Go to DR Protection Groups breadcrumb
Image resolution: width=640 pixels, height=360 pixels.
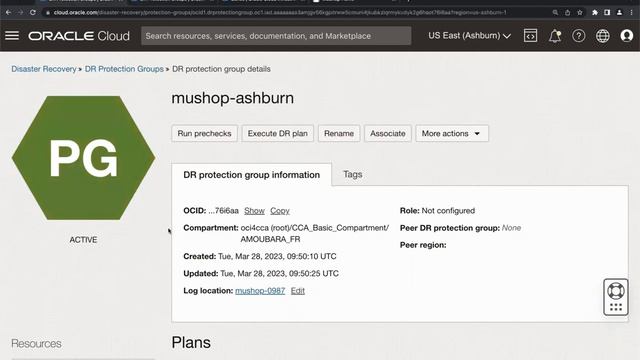[124, 69]
